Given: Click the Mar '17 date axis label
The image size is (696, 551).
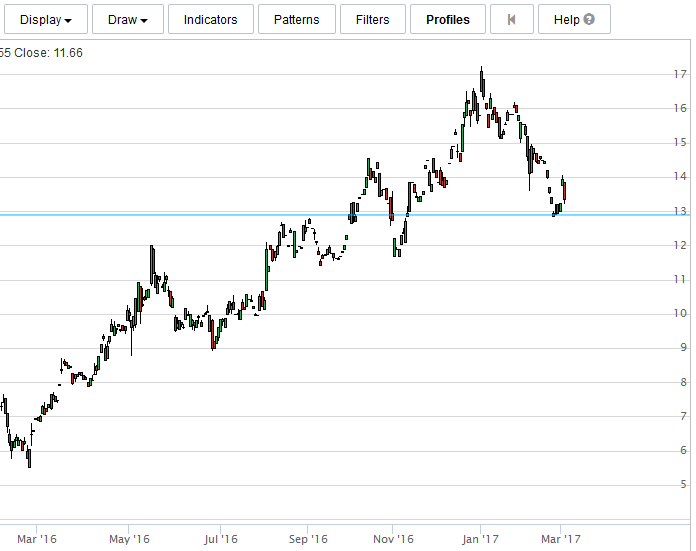Looking at the screenshot, I should pos(561,539).
